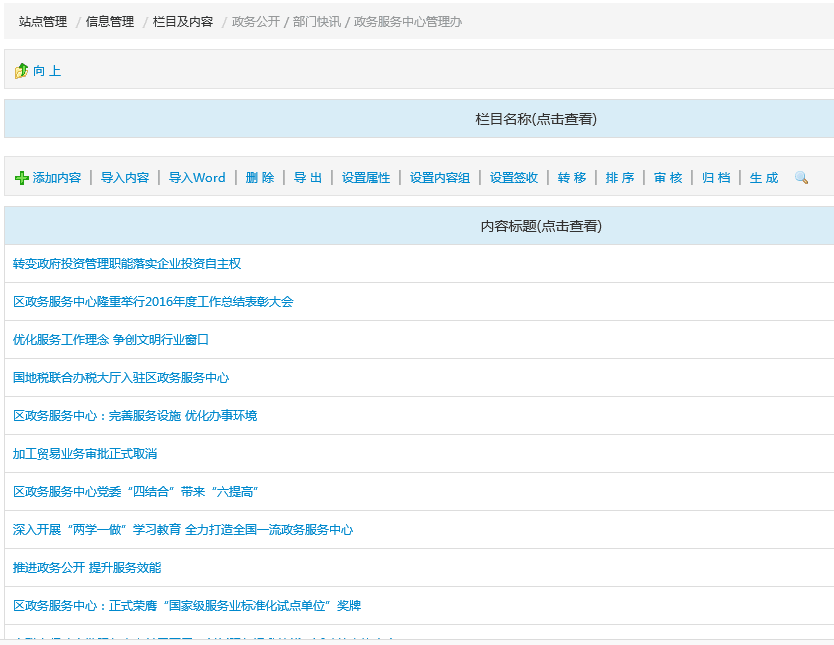Choose 转移 in the toolbar
834x645 pixels.
coord(572,178)
